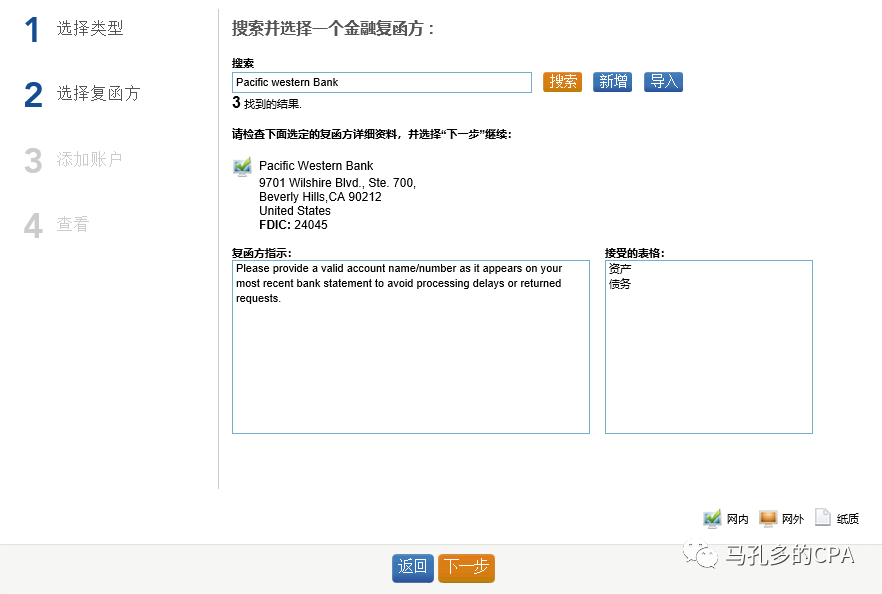
Task: Click the Pacific Western Bank result name
Action: point(316,166)
